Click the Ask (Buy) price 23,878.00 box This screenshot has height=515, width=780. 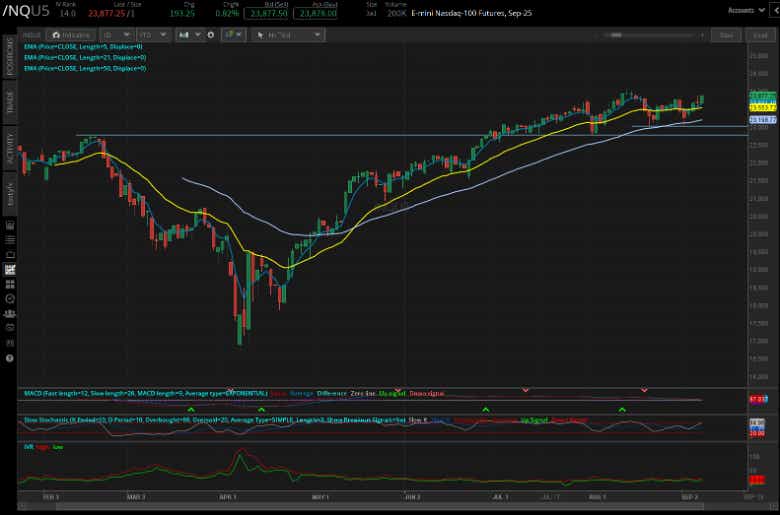(315, 13)
